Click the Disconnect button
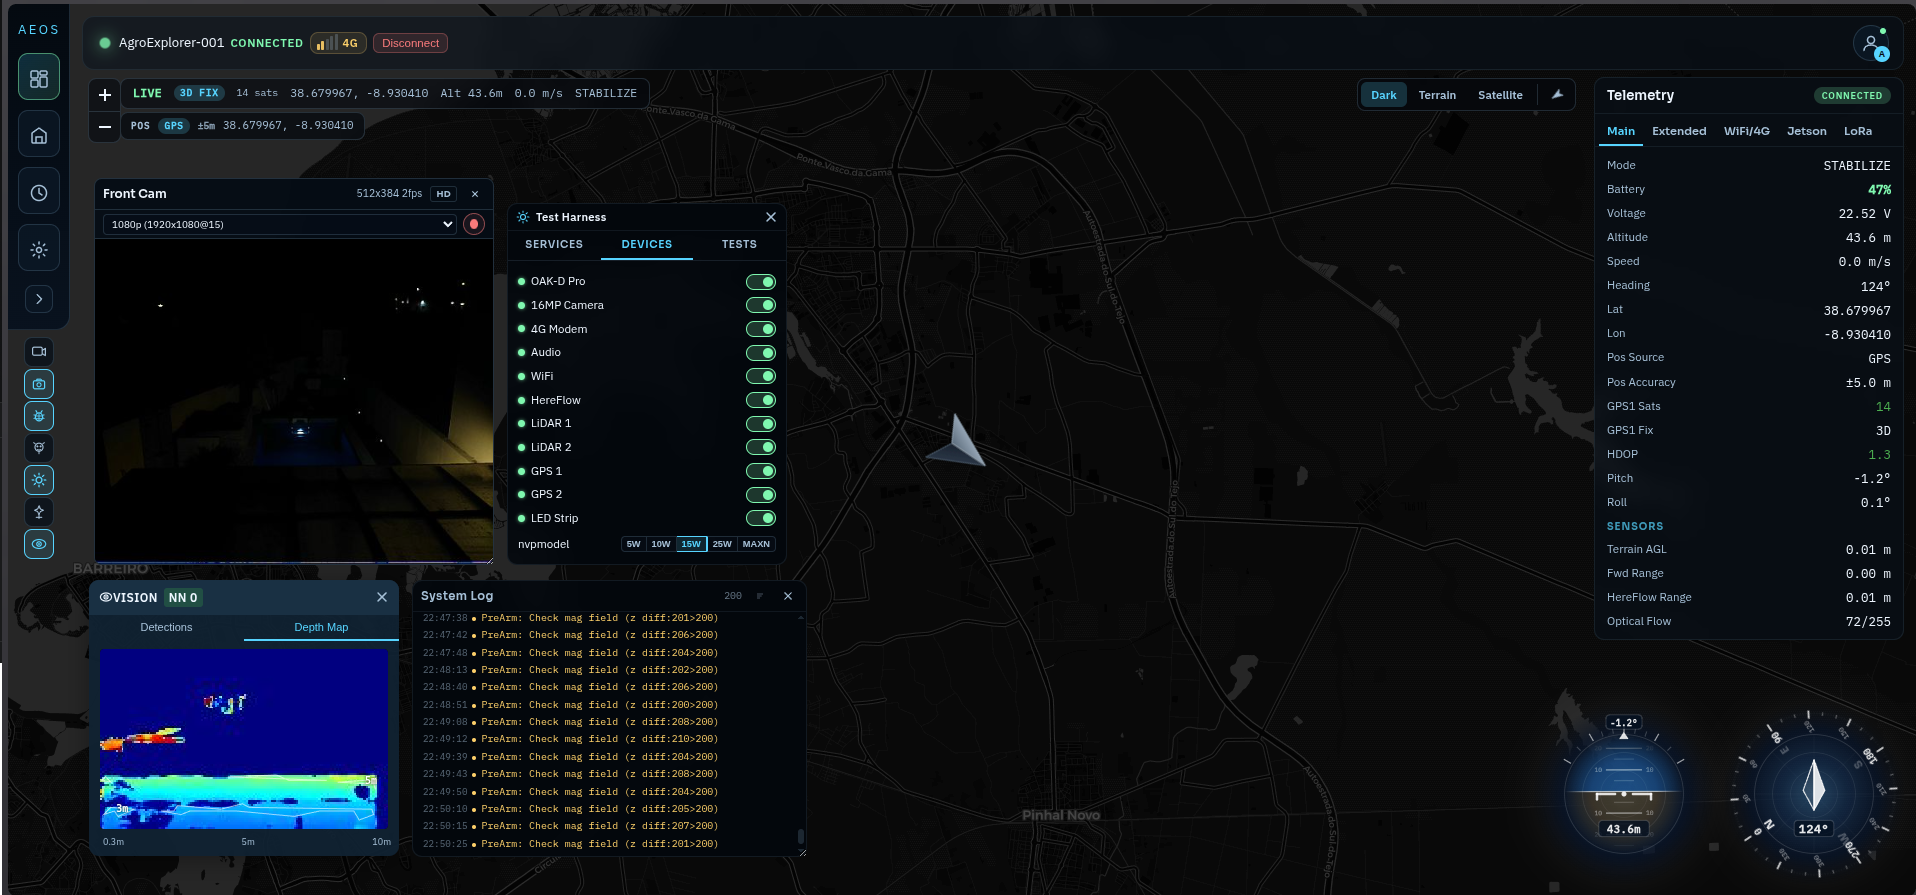 click(x=410, y=43)
